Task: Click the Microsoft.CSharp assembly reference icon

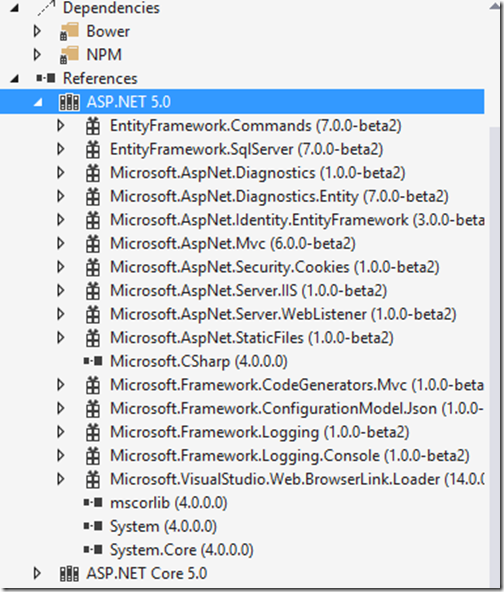Action: tap(93, 361)
